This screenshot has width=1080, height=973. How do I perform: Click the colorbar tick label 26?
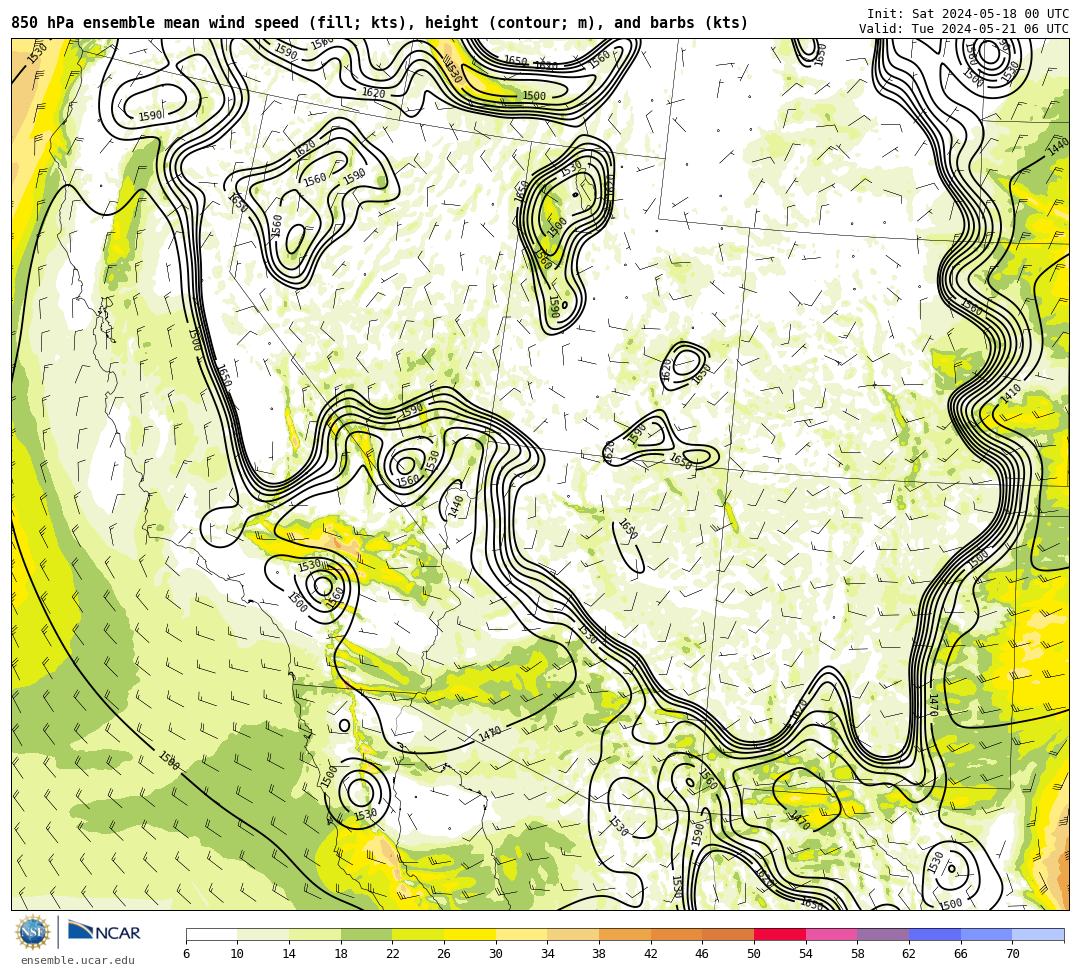coord(444,954)
